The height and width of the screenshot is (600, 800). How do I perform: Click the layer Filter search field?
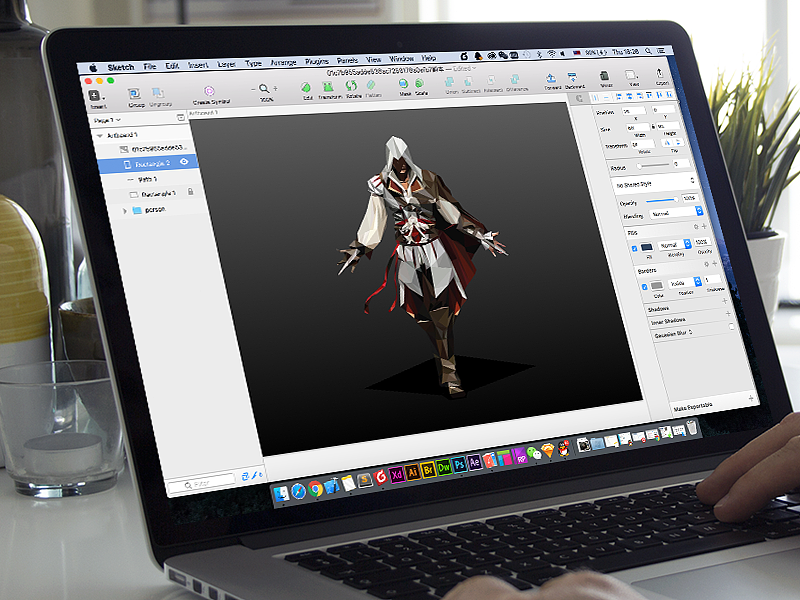(x=202, y=483)
